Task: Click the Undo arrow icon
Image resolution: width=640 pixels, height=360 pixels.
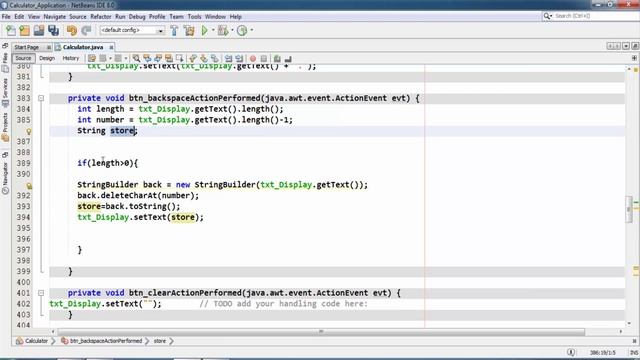Action: (x=72, y=31)
